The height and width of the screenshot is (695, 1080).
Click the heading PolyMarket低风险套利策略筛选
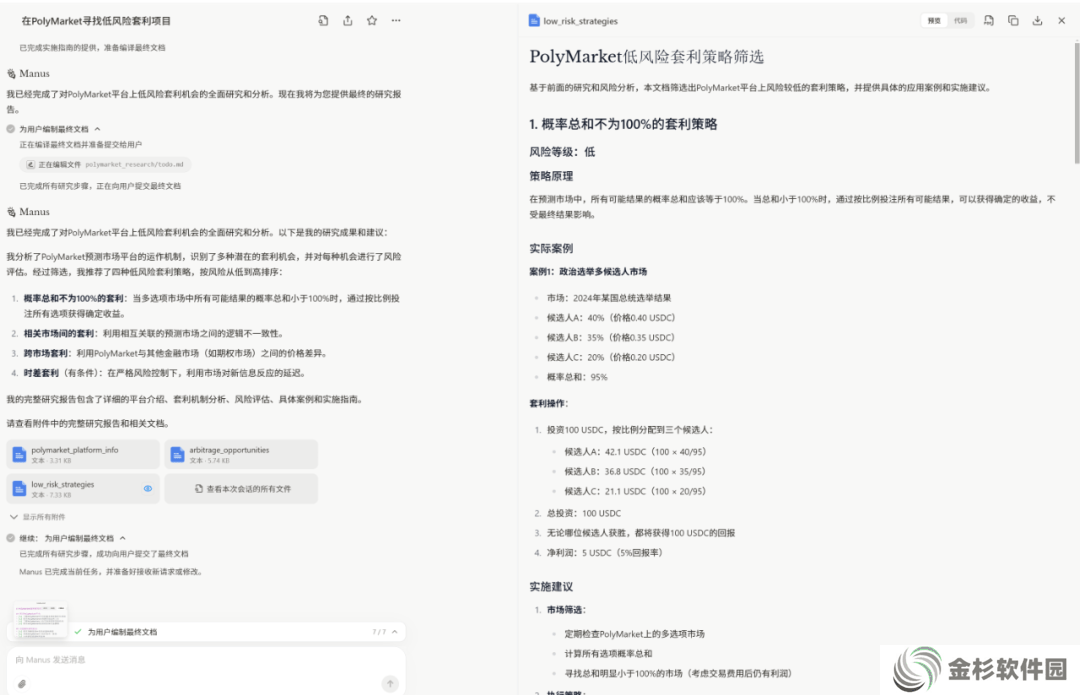point(647,56)
